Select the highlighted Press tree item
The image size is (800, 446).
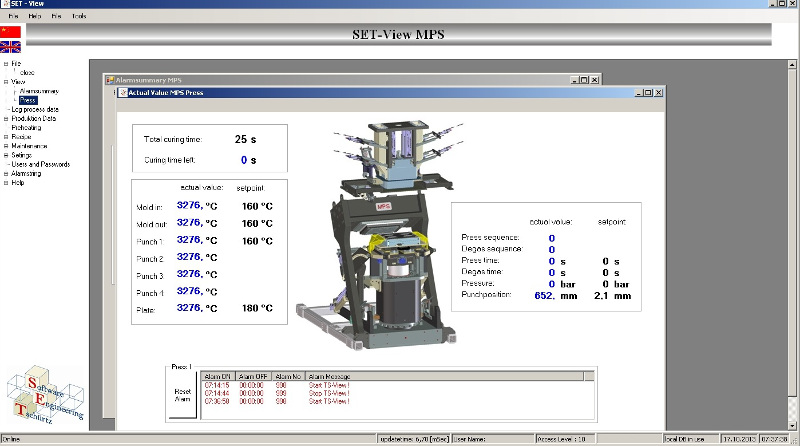[28, 100]
